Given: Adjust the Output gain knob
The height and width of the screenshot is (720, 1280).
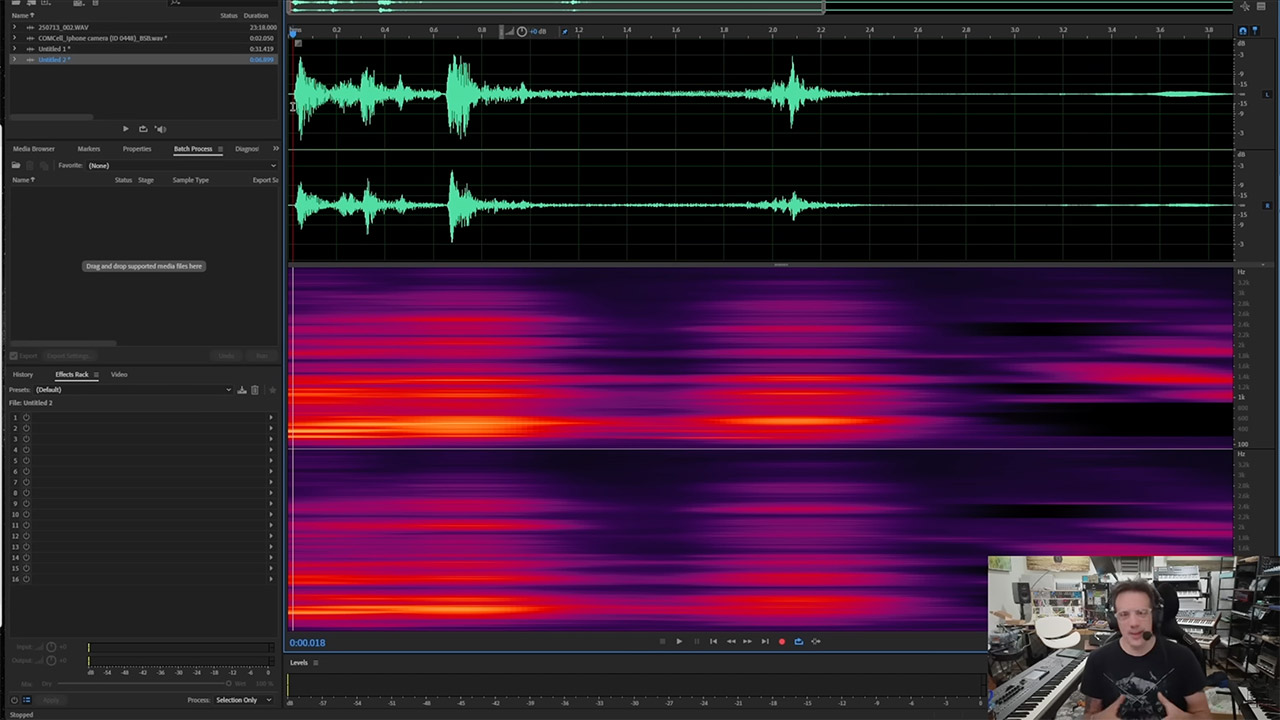Looking at the screenshot, I should pyautogui.click(x=51, y=661).
